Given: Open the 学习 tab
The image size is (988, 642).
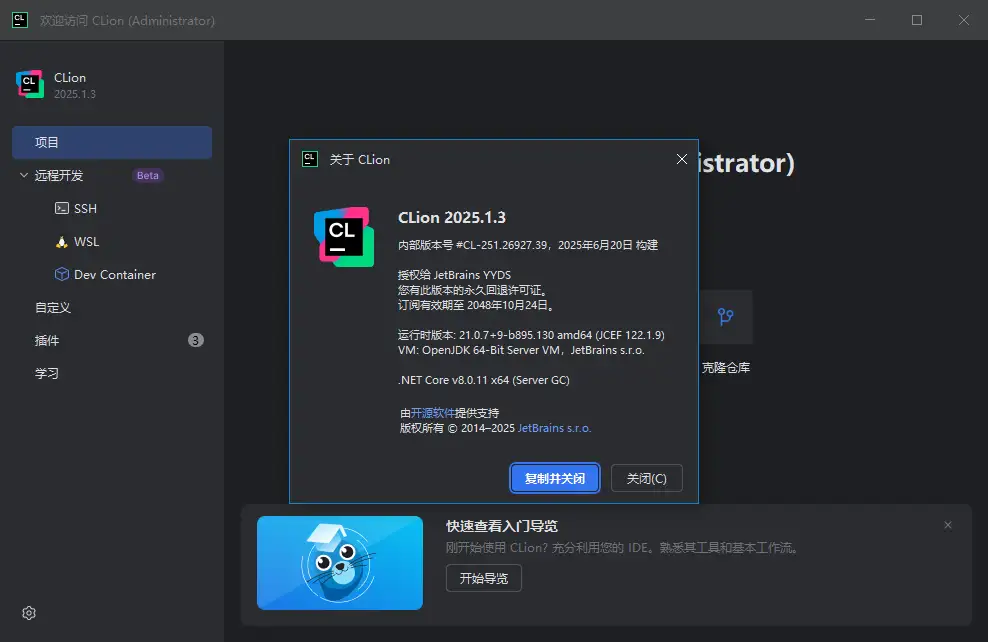Looking at the screenshot, I should pyautogui.click(x=47, y=374).
